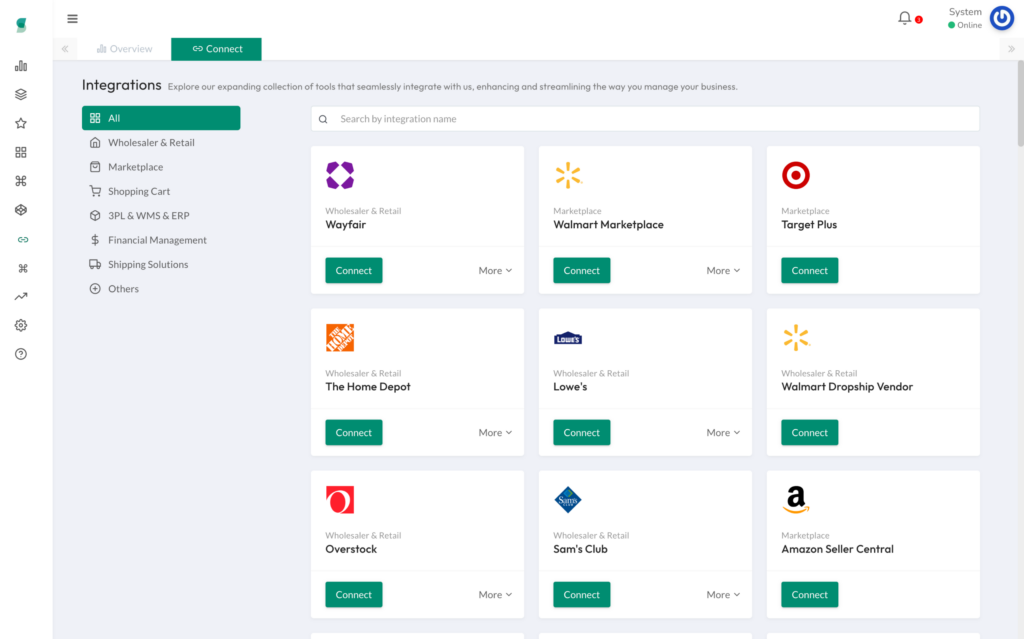Image resolution: width=1024 pixels, height=639 pixels.
Task: Filter by 3PL & WMS & ERP
Action: point(161,216)
